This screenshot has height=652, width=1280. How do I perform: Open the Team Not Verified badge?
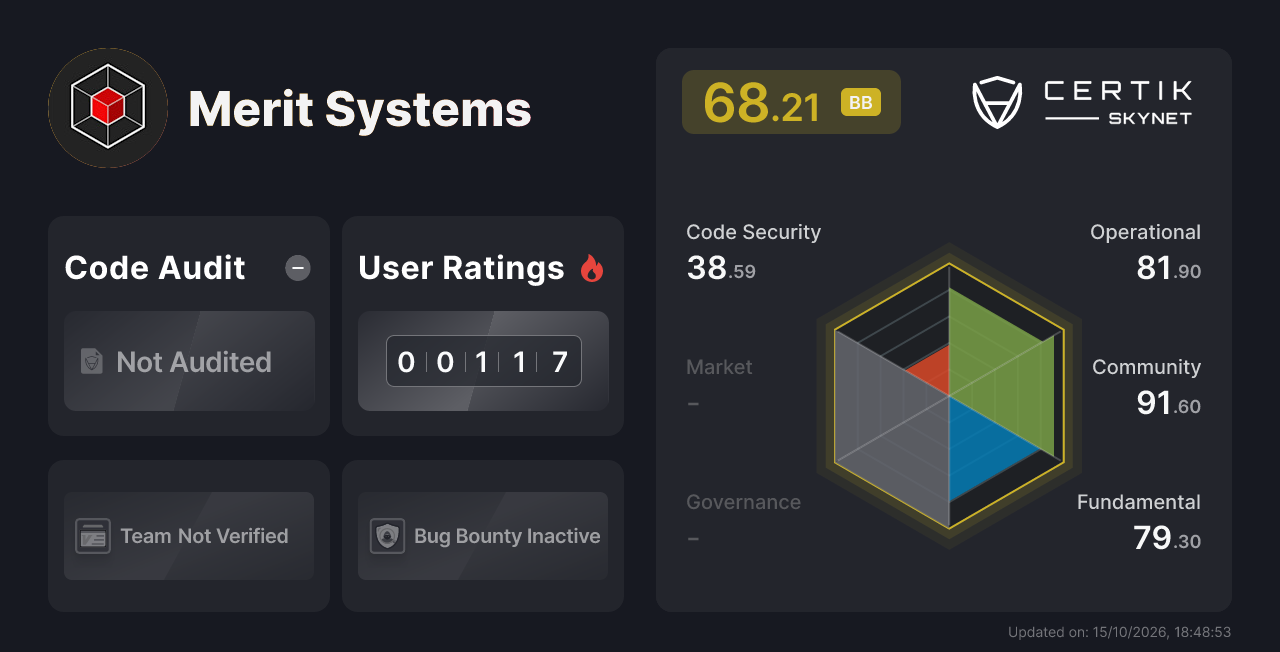click(x=189, y=536)
